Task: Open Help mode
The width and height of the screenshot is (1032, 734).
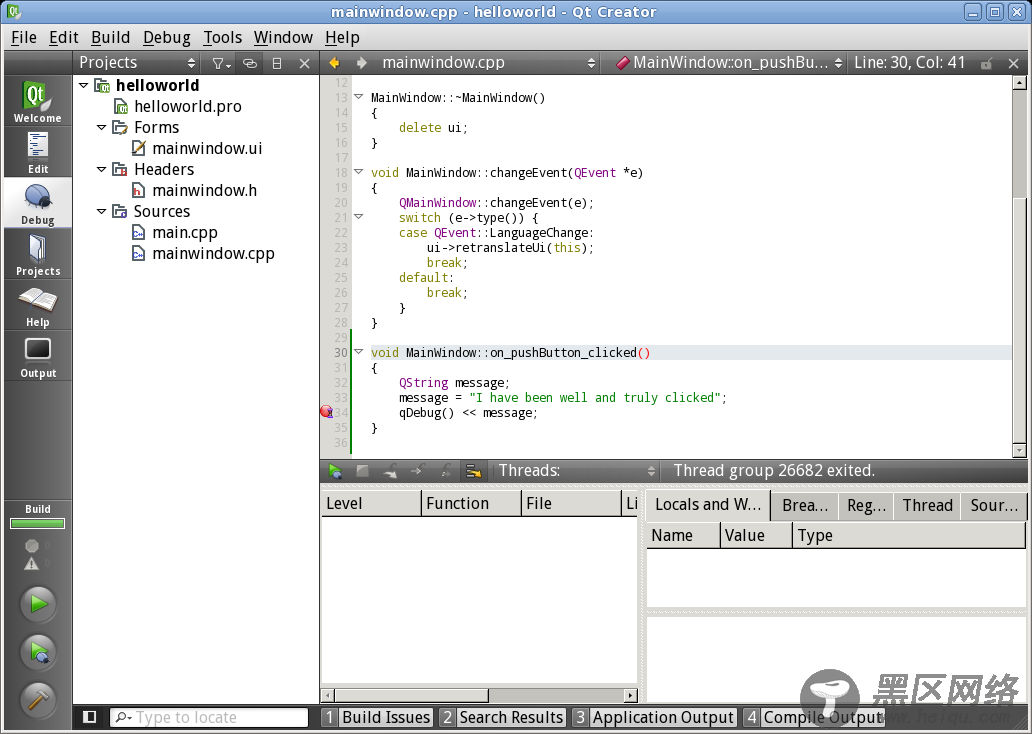Action: click(x=38, y=305)
